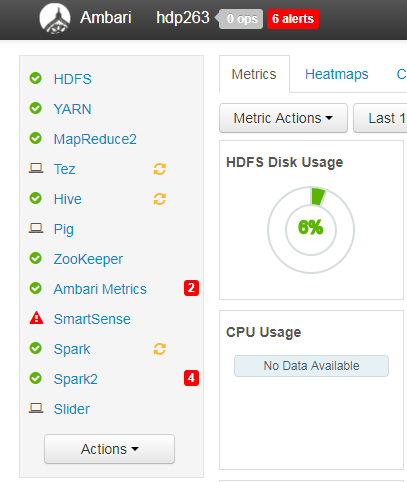Click the Pig client laptop icon
This screenshot has height=482, width=407.
pyautogui.click(x=36, y=228)
